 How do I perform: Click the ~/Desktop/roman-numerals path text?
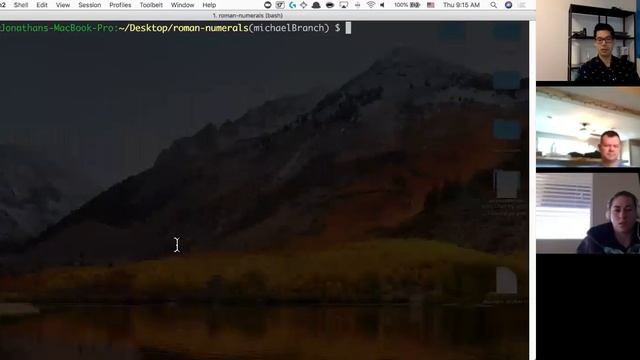pyautogui.click(x=184, y=28)
